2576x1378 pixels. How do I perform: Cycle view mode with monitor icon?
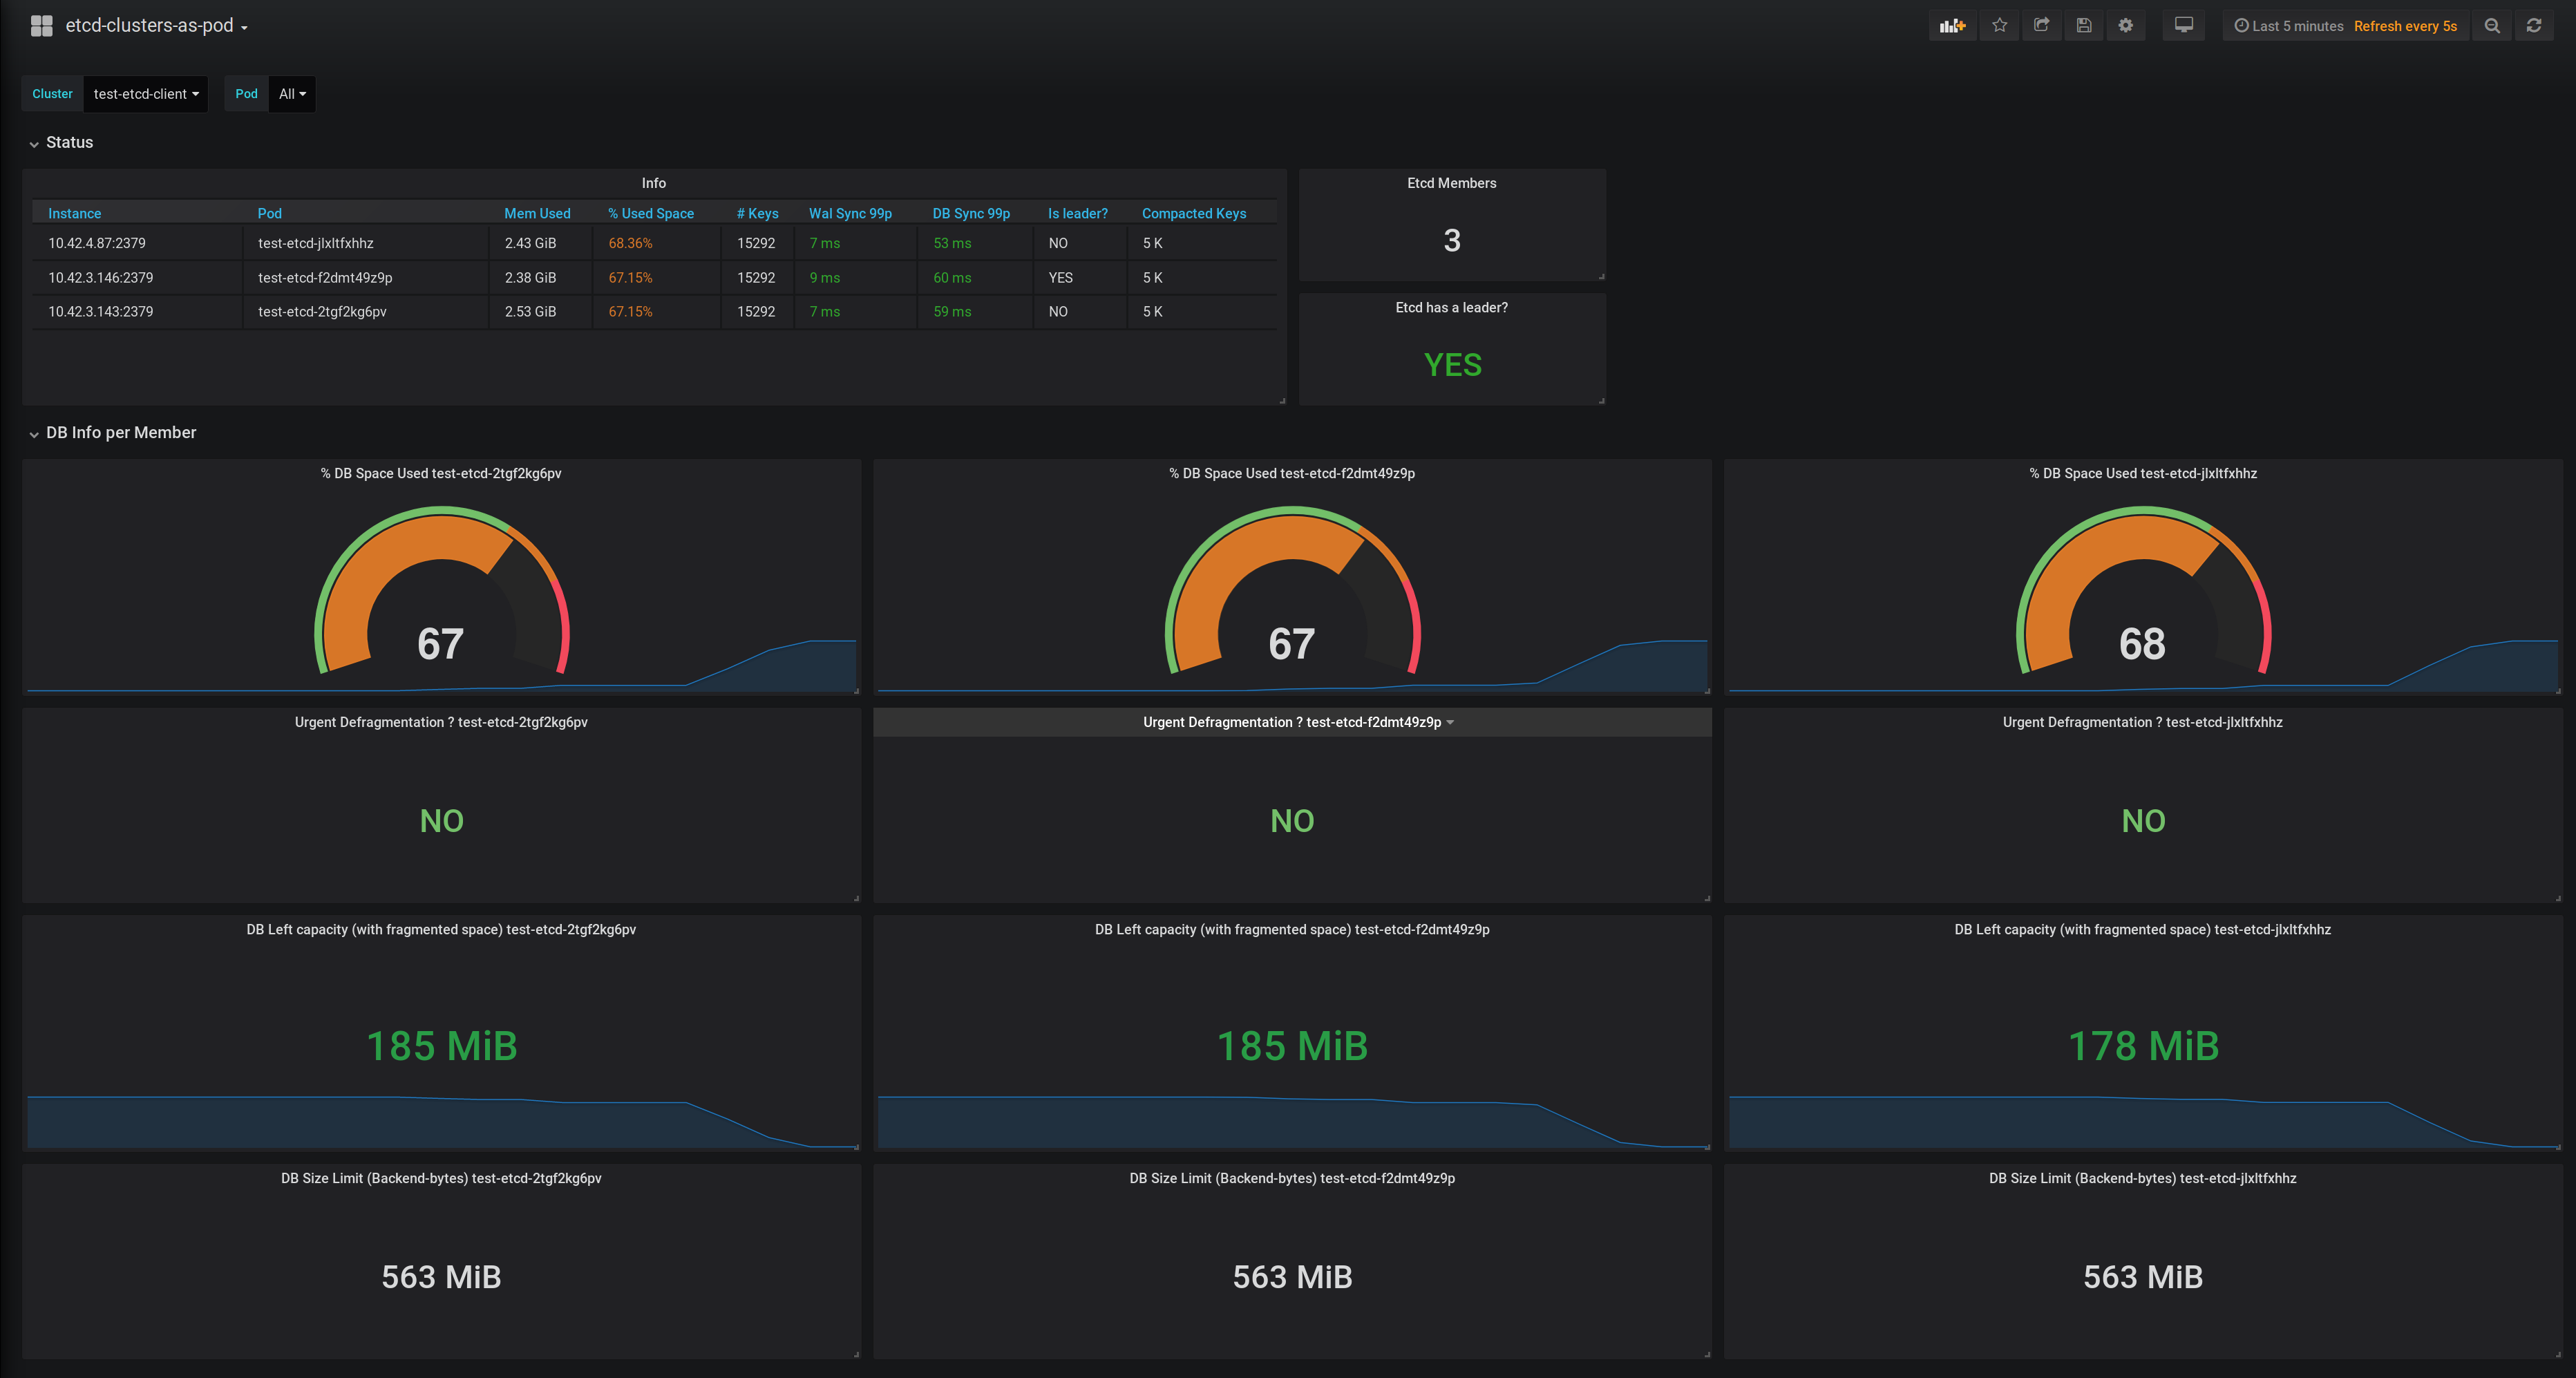tap(2183, 26)
